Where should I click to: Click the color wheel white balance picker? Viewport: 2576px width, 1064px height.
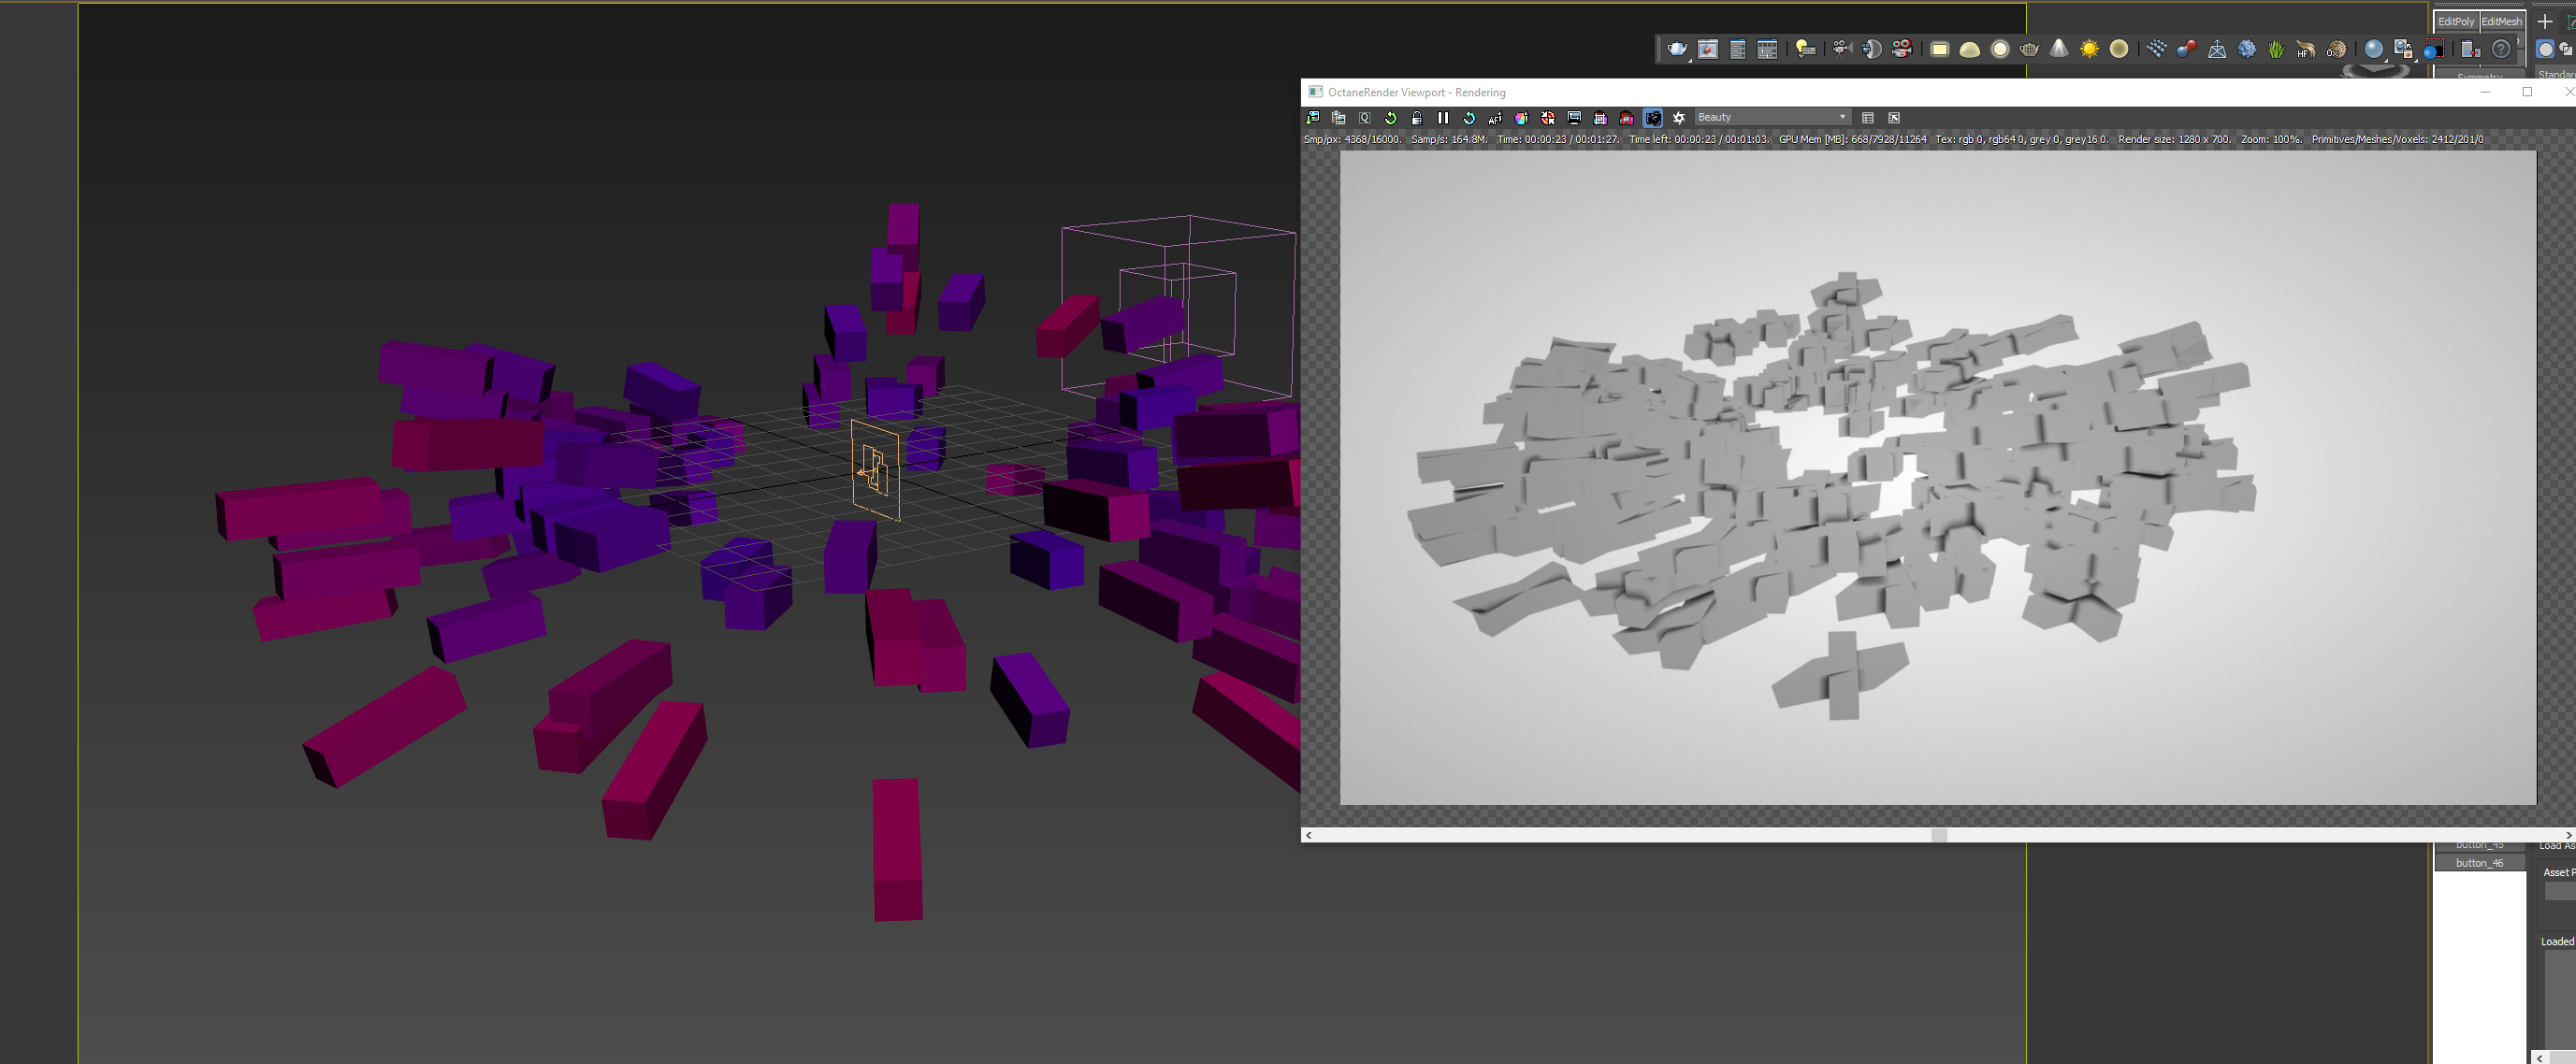pyautogui.click(x=1522, y=118)
